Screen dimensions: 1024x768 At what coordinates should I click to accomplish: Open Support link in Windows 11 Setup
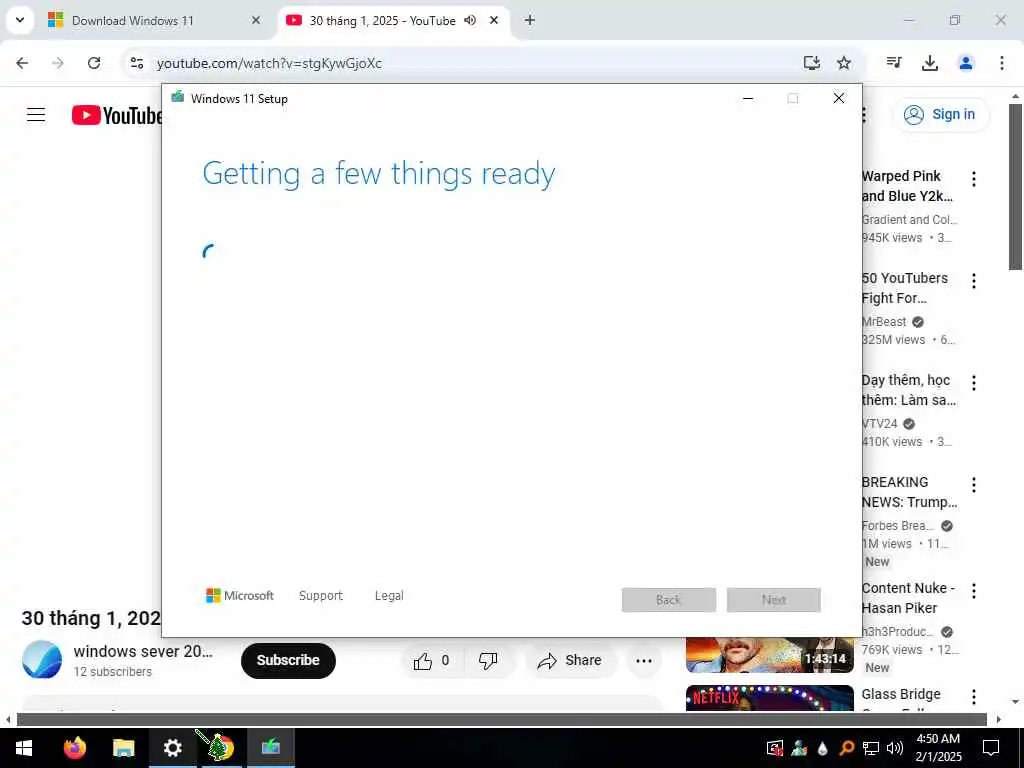[321, 596]
